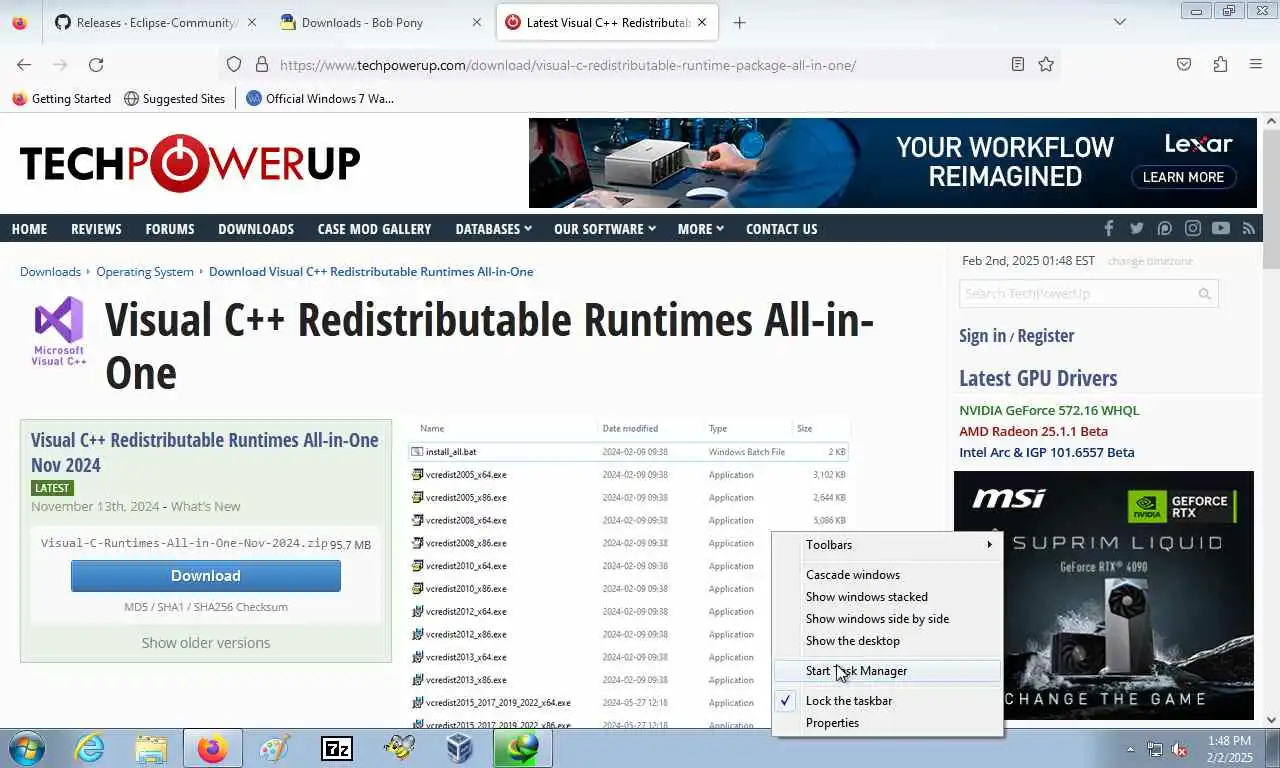Expand Toolbars submenu in context menu
Image resolution: width=1280 pixels, height=768 pixels.
point(888,545)
